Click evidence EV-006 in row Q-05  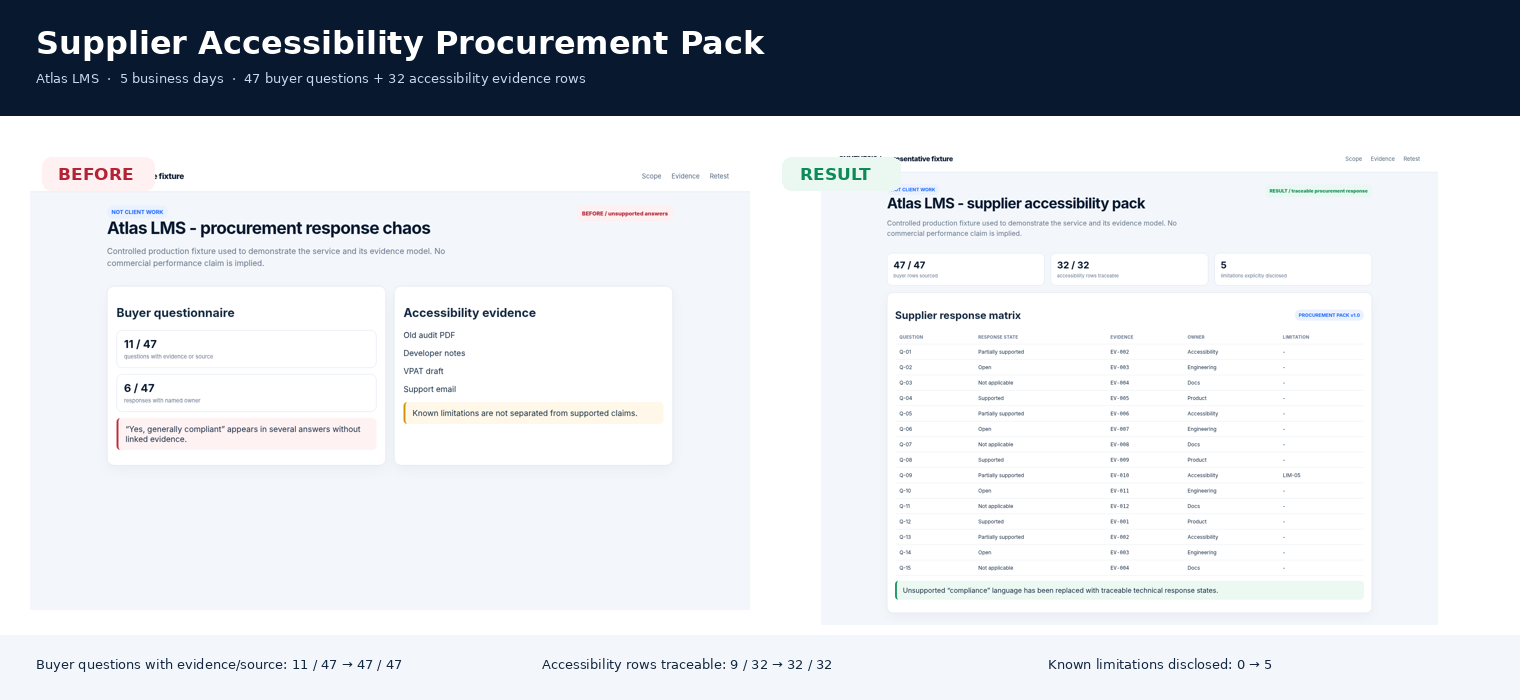(1119, 413)
